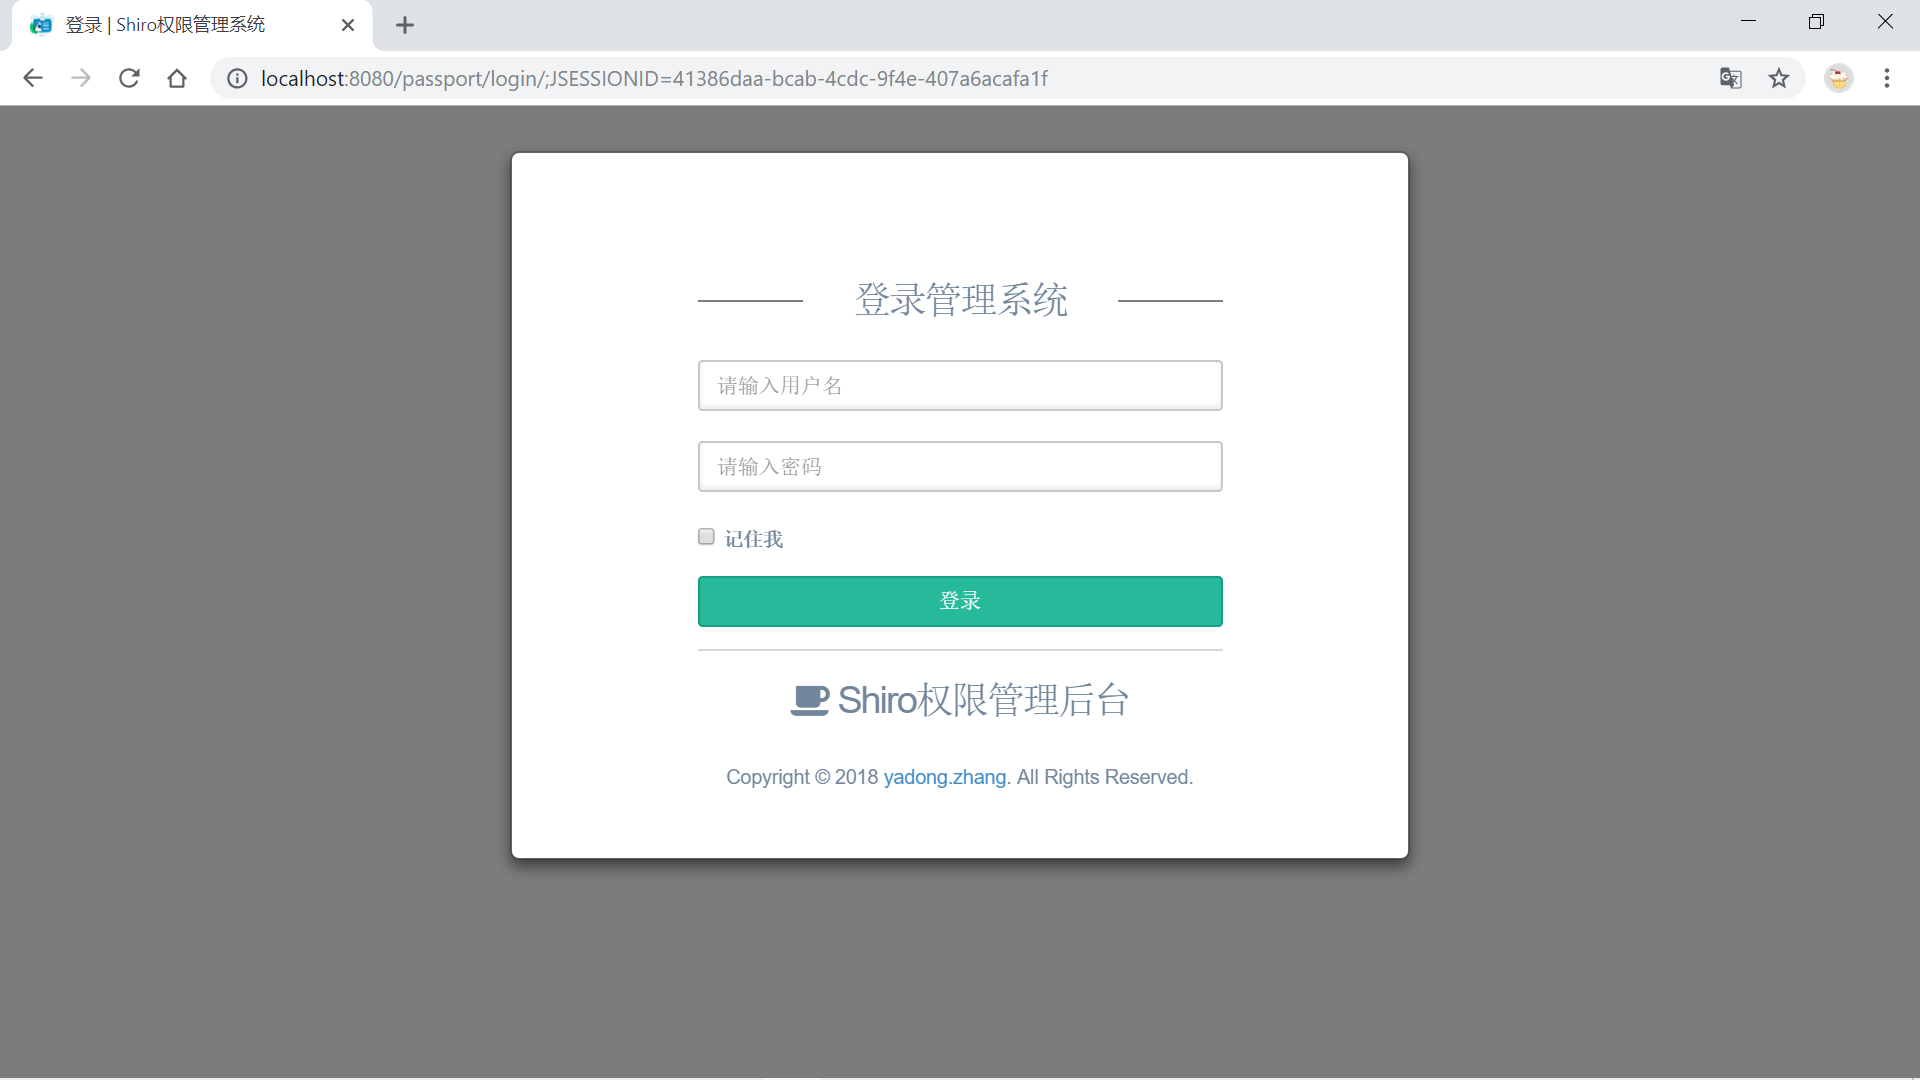Click the coffee cup Shiro logo icon
The image size is (1920, 1080).
[810, 700]
